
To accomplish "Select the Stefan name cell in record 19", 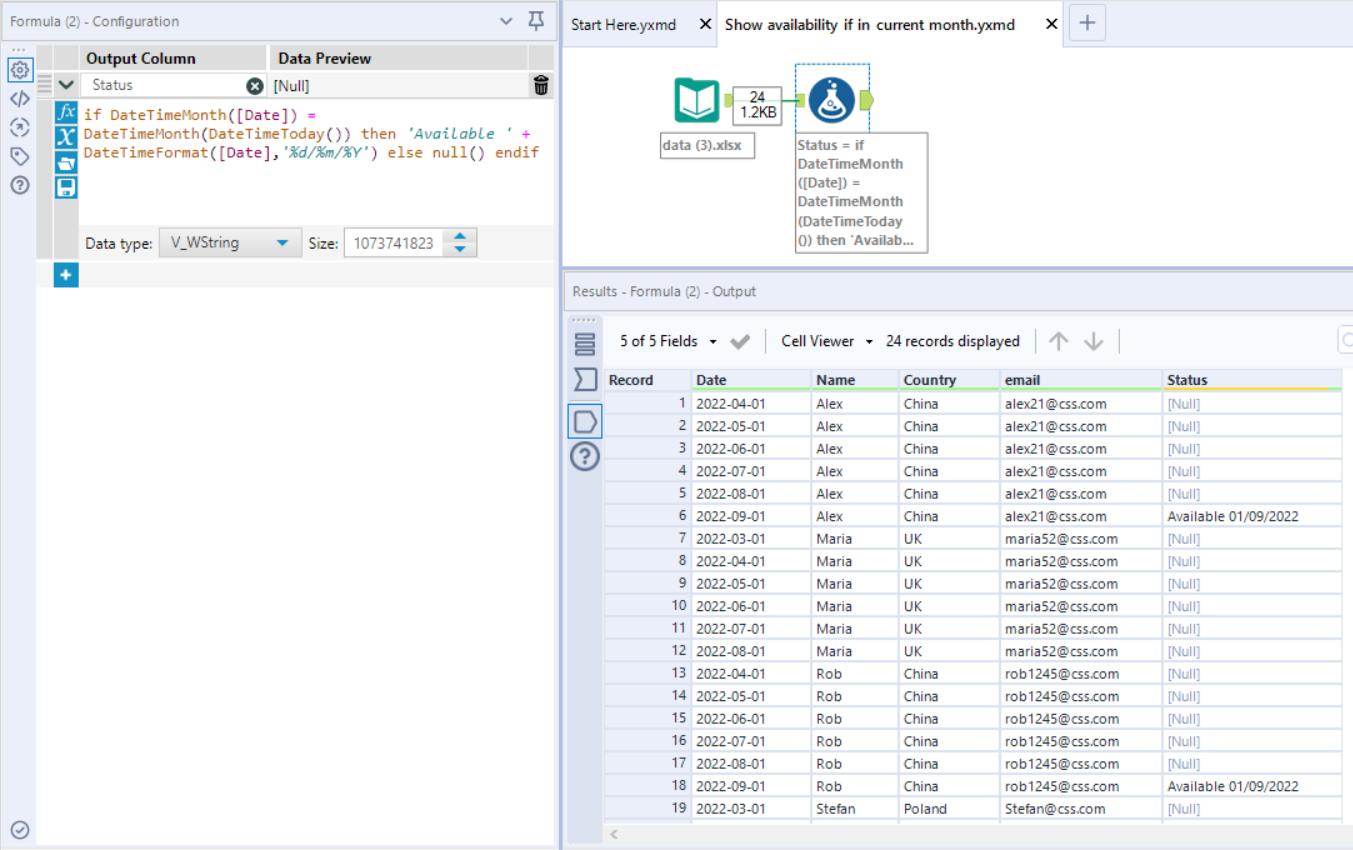I will click(855, 809).
